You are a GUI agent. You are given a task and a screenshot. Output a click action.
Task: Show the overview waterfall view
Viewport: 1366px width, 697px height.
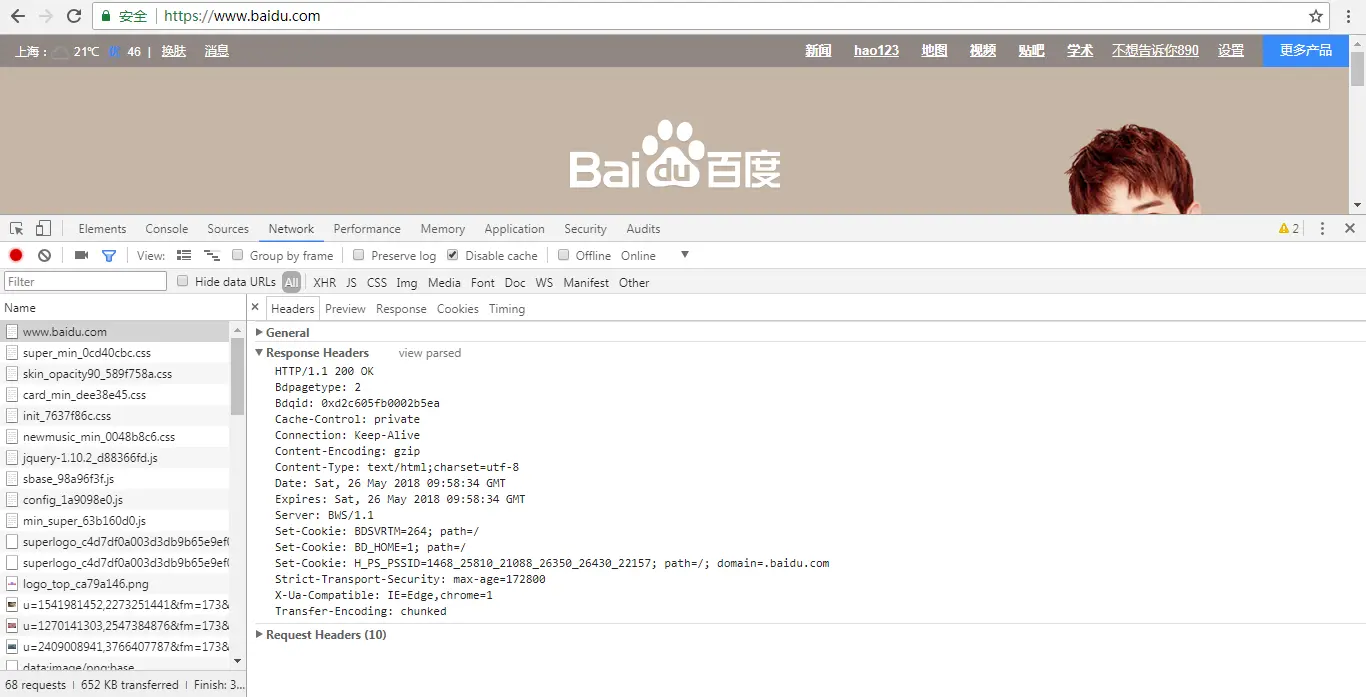click(212, 256)
